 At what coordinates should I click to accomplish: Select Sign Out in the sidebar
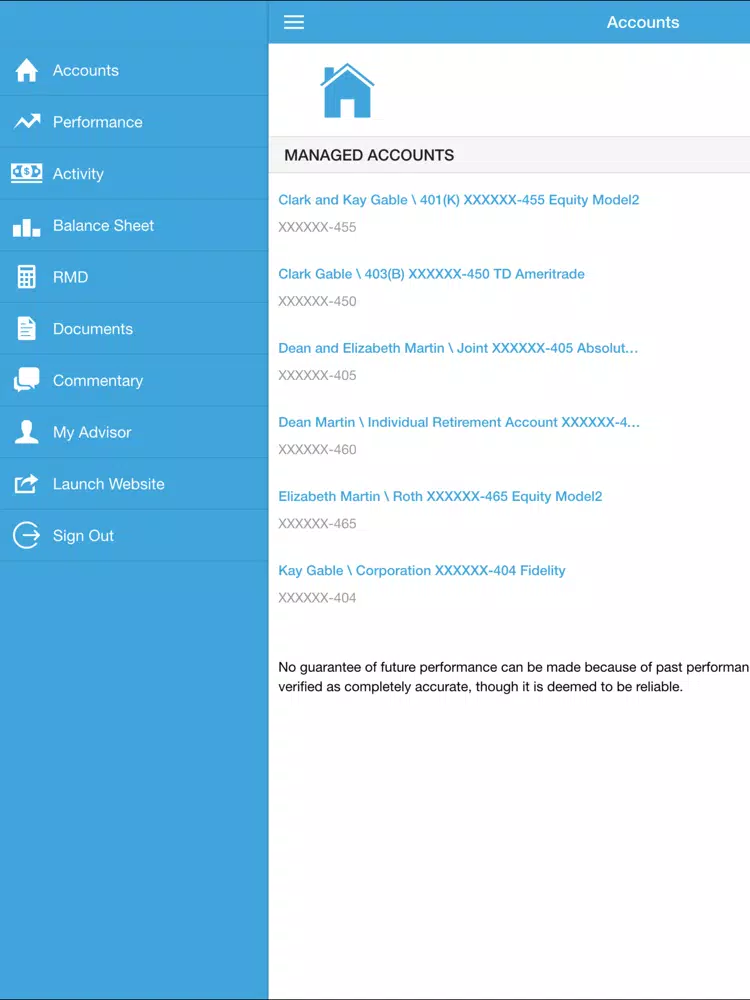[x=134, y=535]
